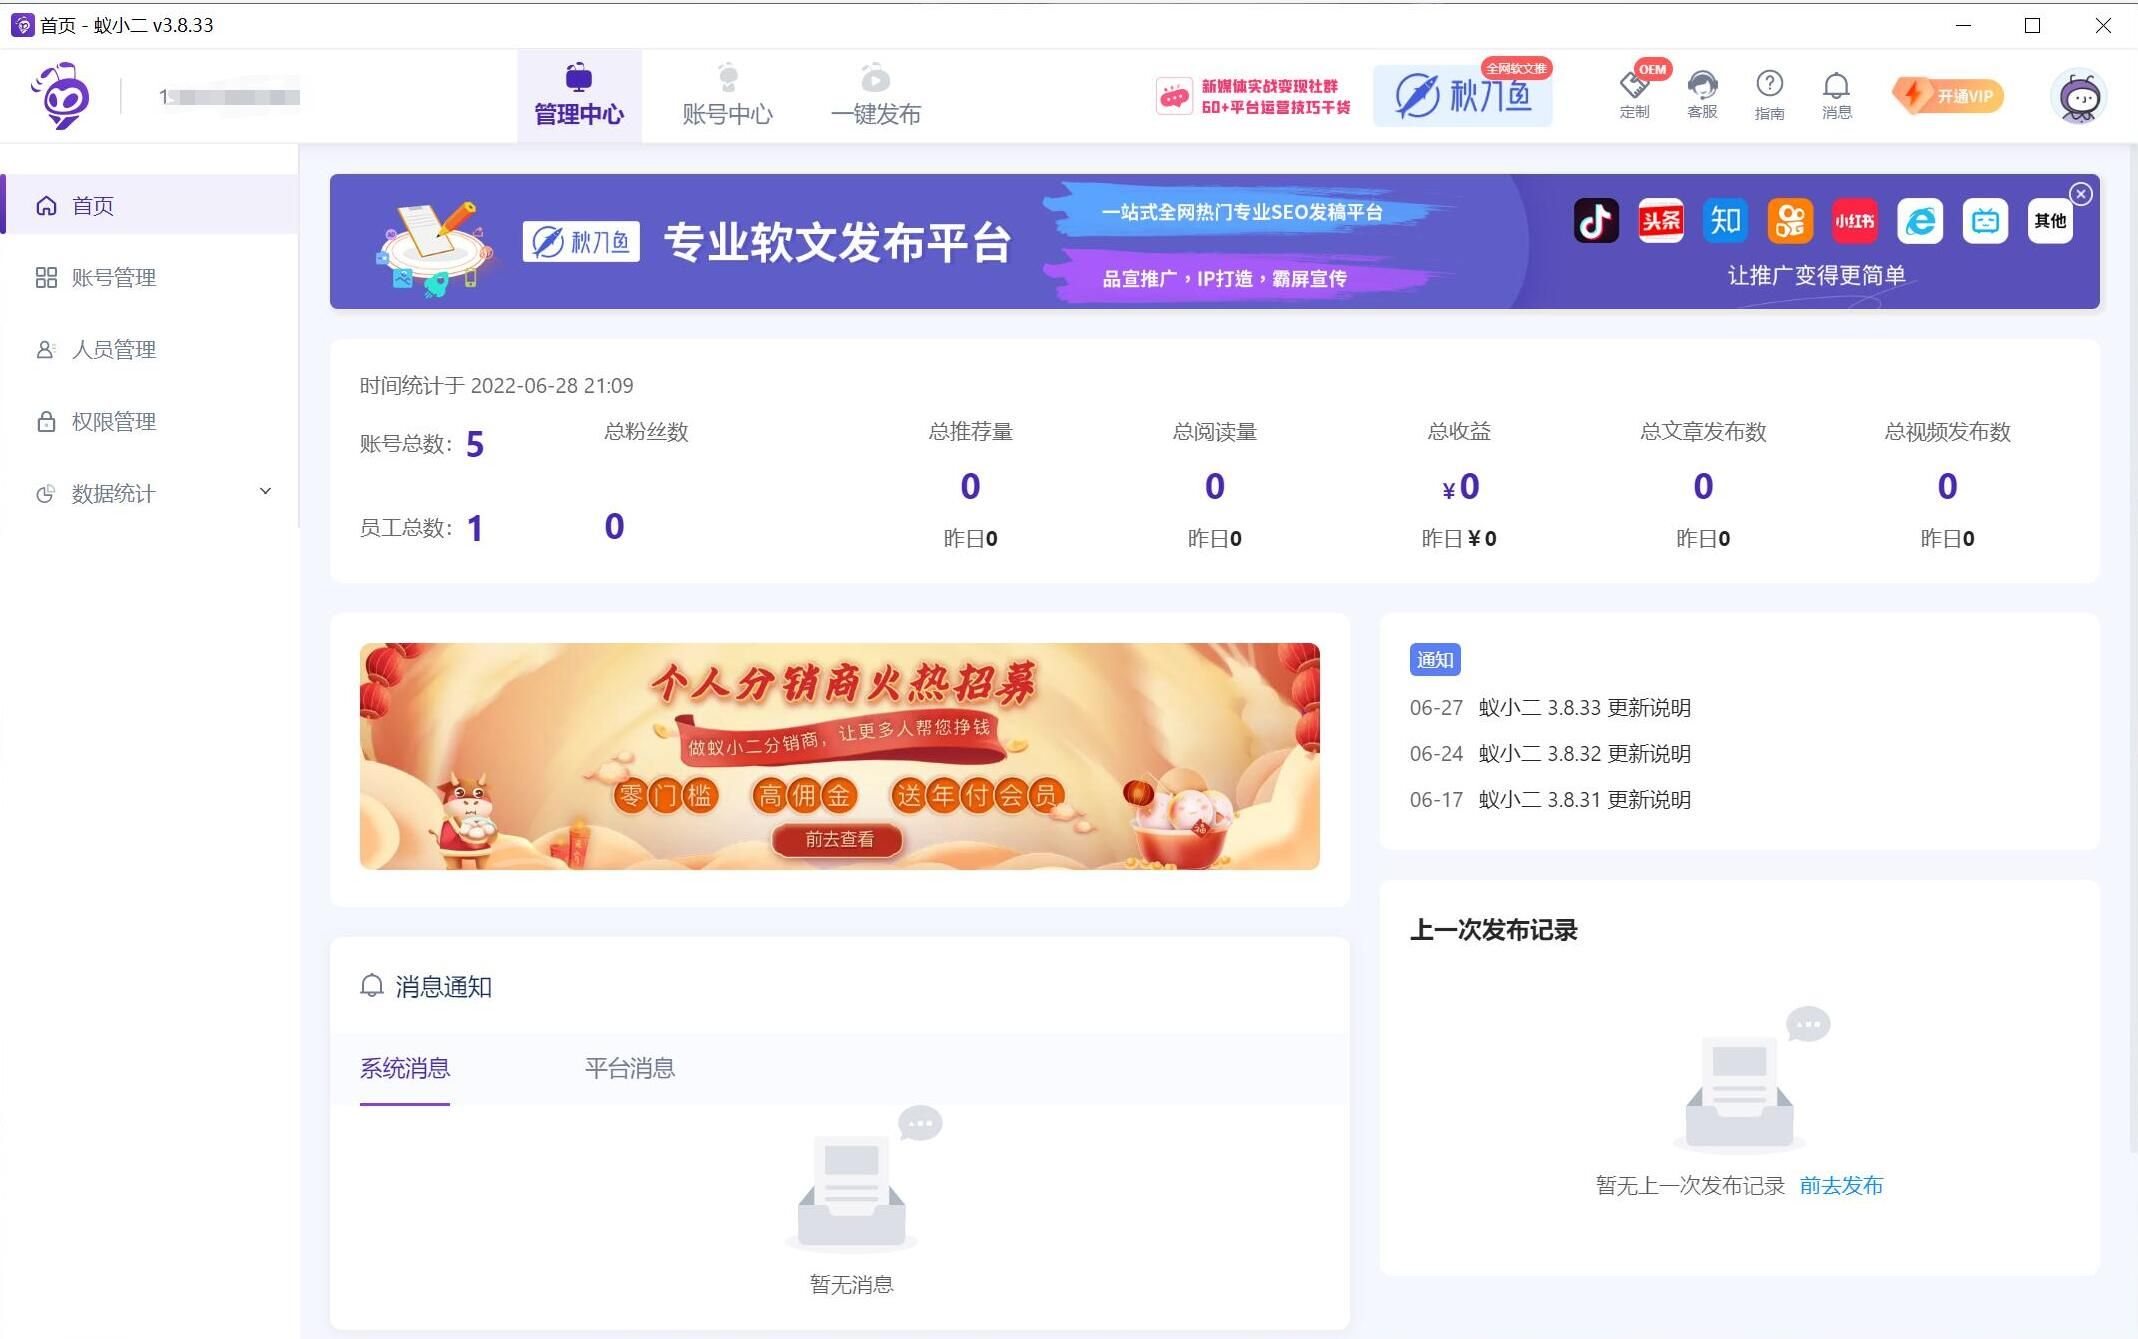The height and width of the screenshot is (1339, 2138).
Task: Click the 秋刀鱼 logo in purple banner
Action: tap(581, 242)
